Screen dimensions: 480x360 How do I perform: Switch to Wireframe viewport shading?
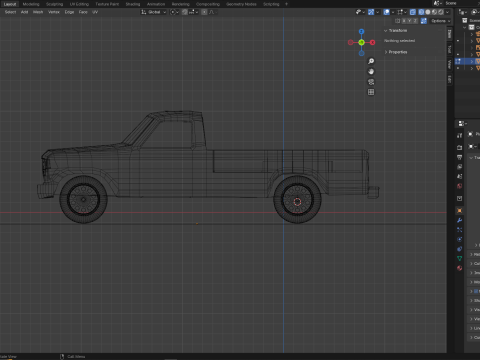[x=421, y=12]
